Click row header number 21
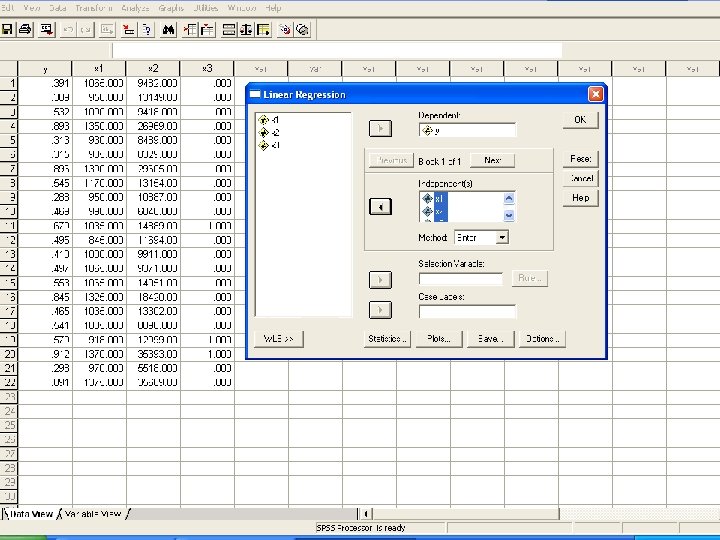Image resolution: width=720 pixels, height=540 pixels. point(9,368)
